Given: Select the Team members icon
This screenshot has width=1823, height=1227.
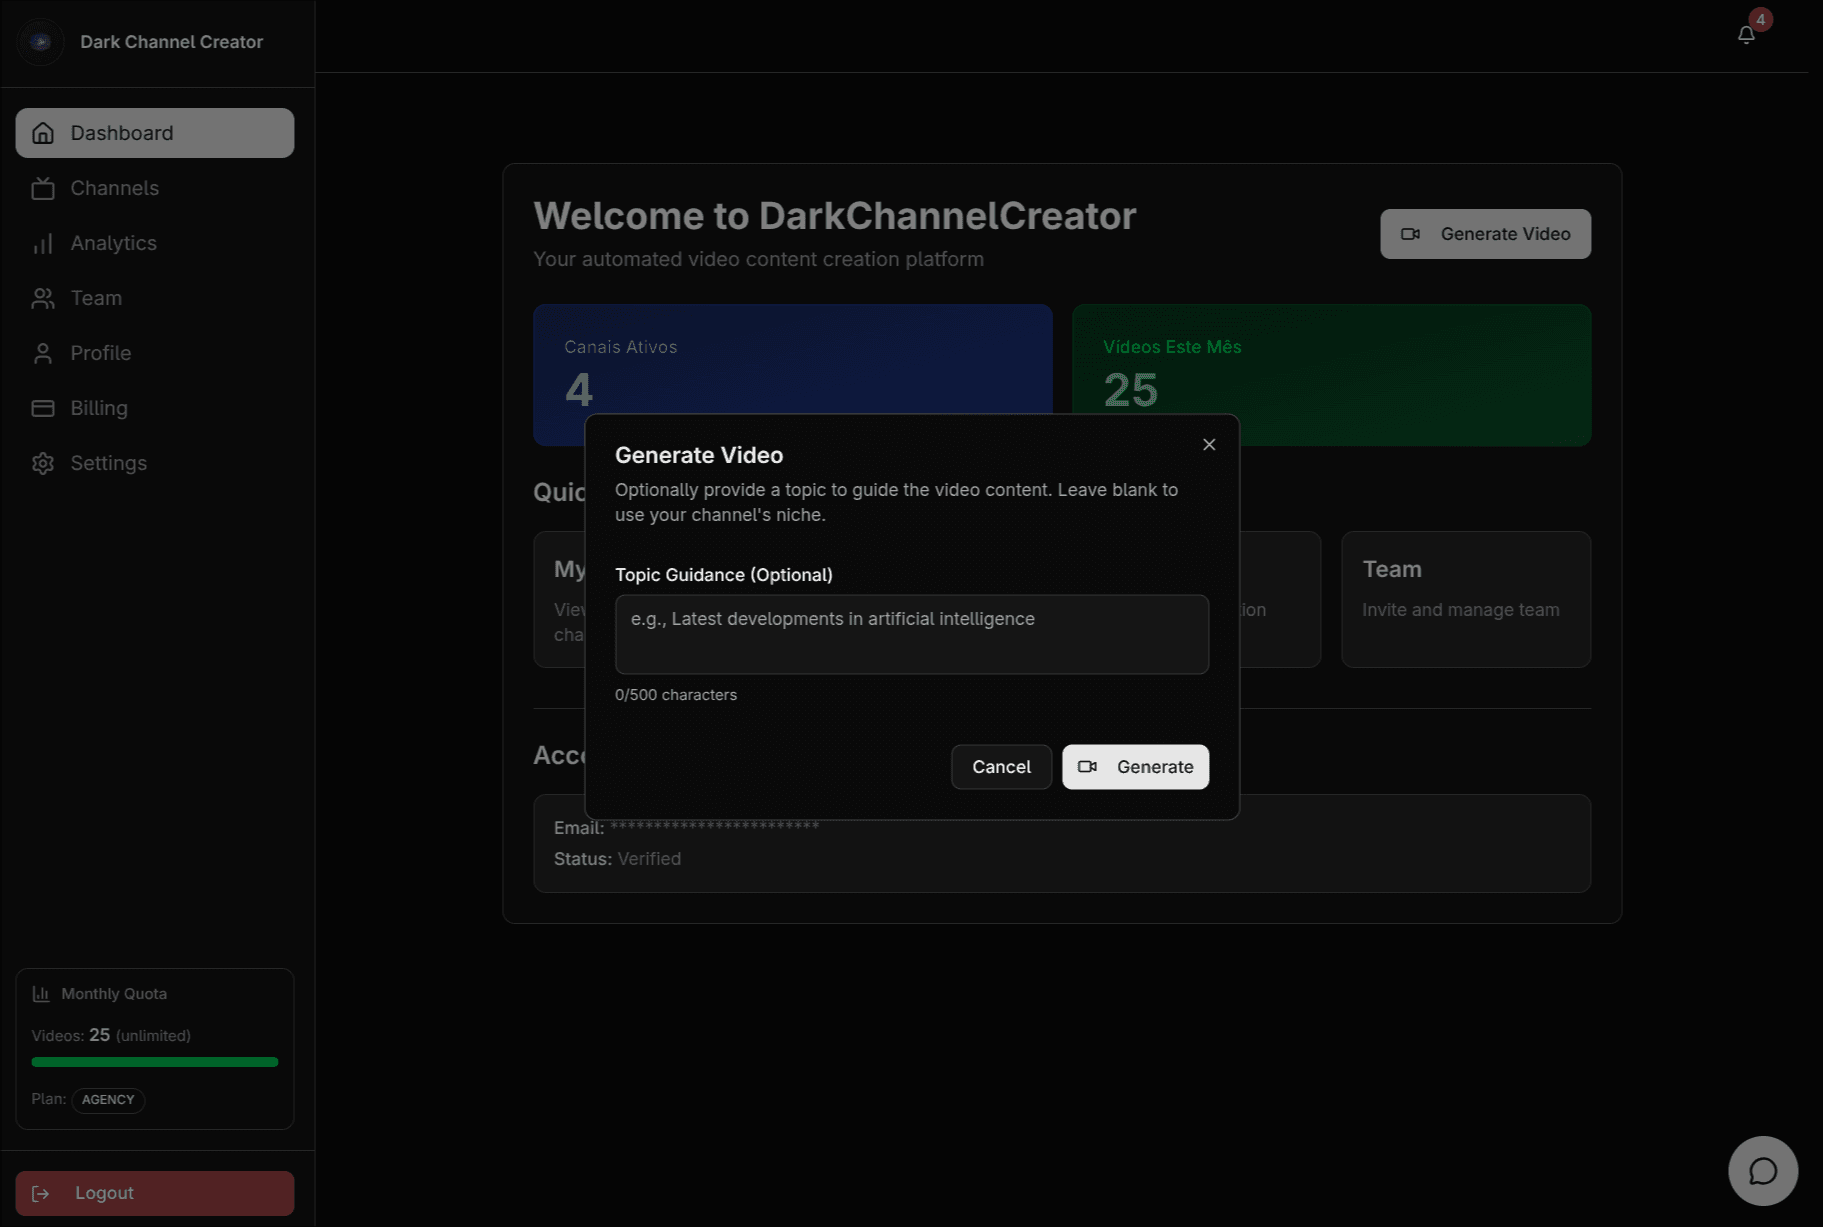Looking at the screenshot, I should [x=43, y=298].
